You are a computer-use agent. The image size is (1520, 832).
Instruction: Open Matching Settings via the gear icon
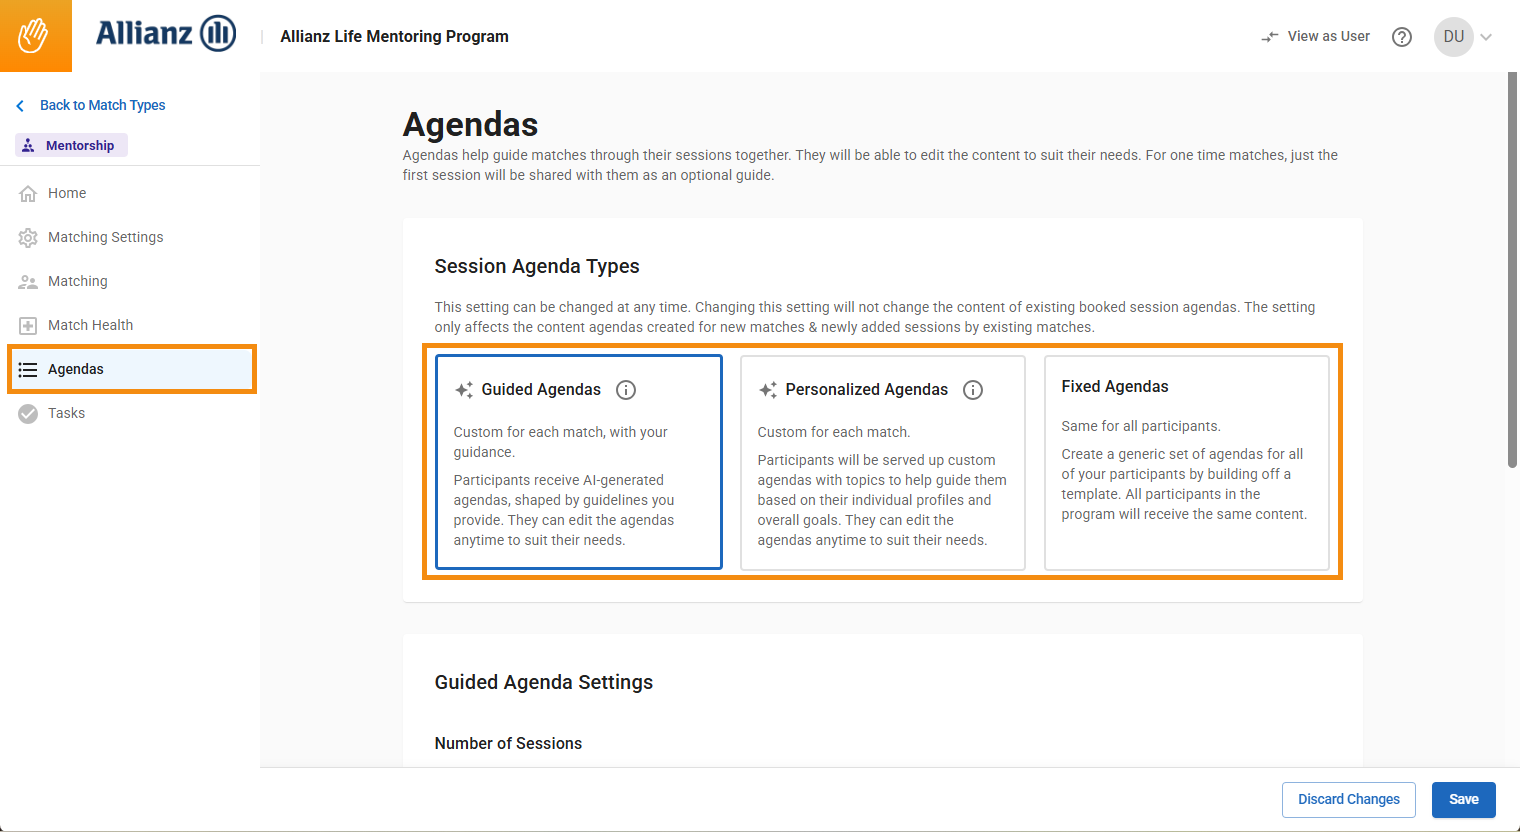[x=28, y=236]
